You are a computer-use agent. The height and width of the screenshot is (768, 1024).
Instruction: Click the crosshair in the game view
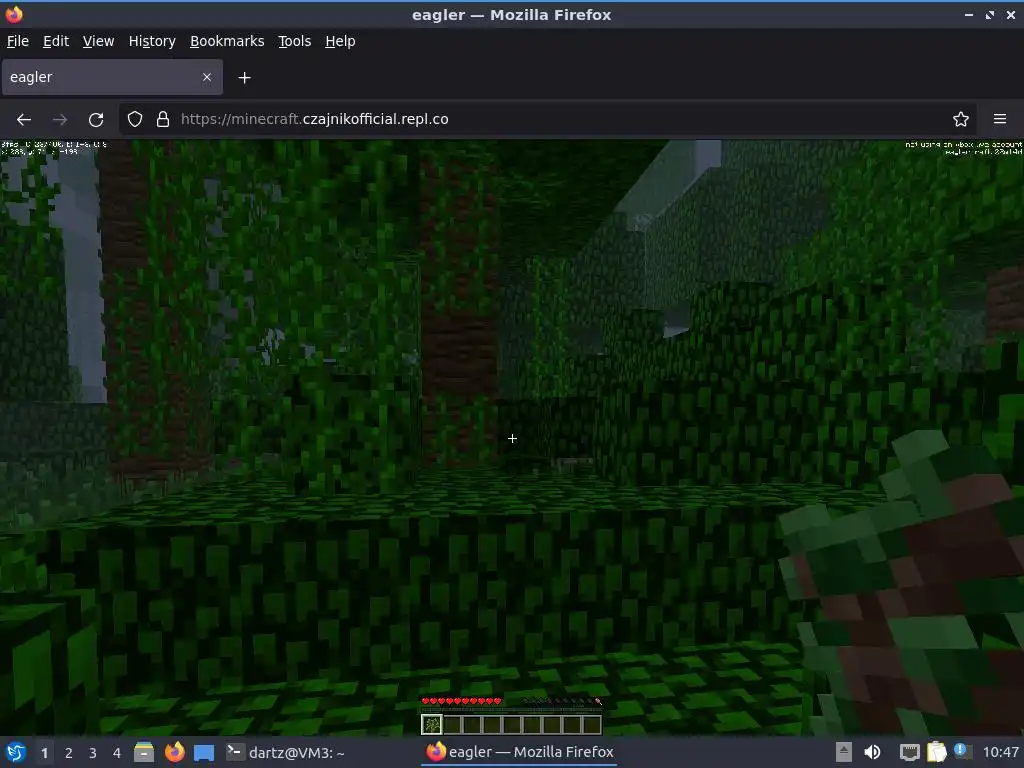(513, 439)
